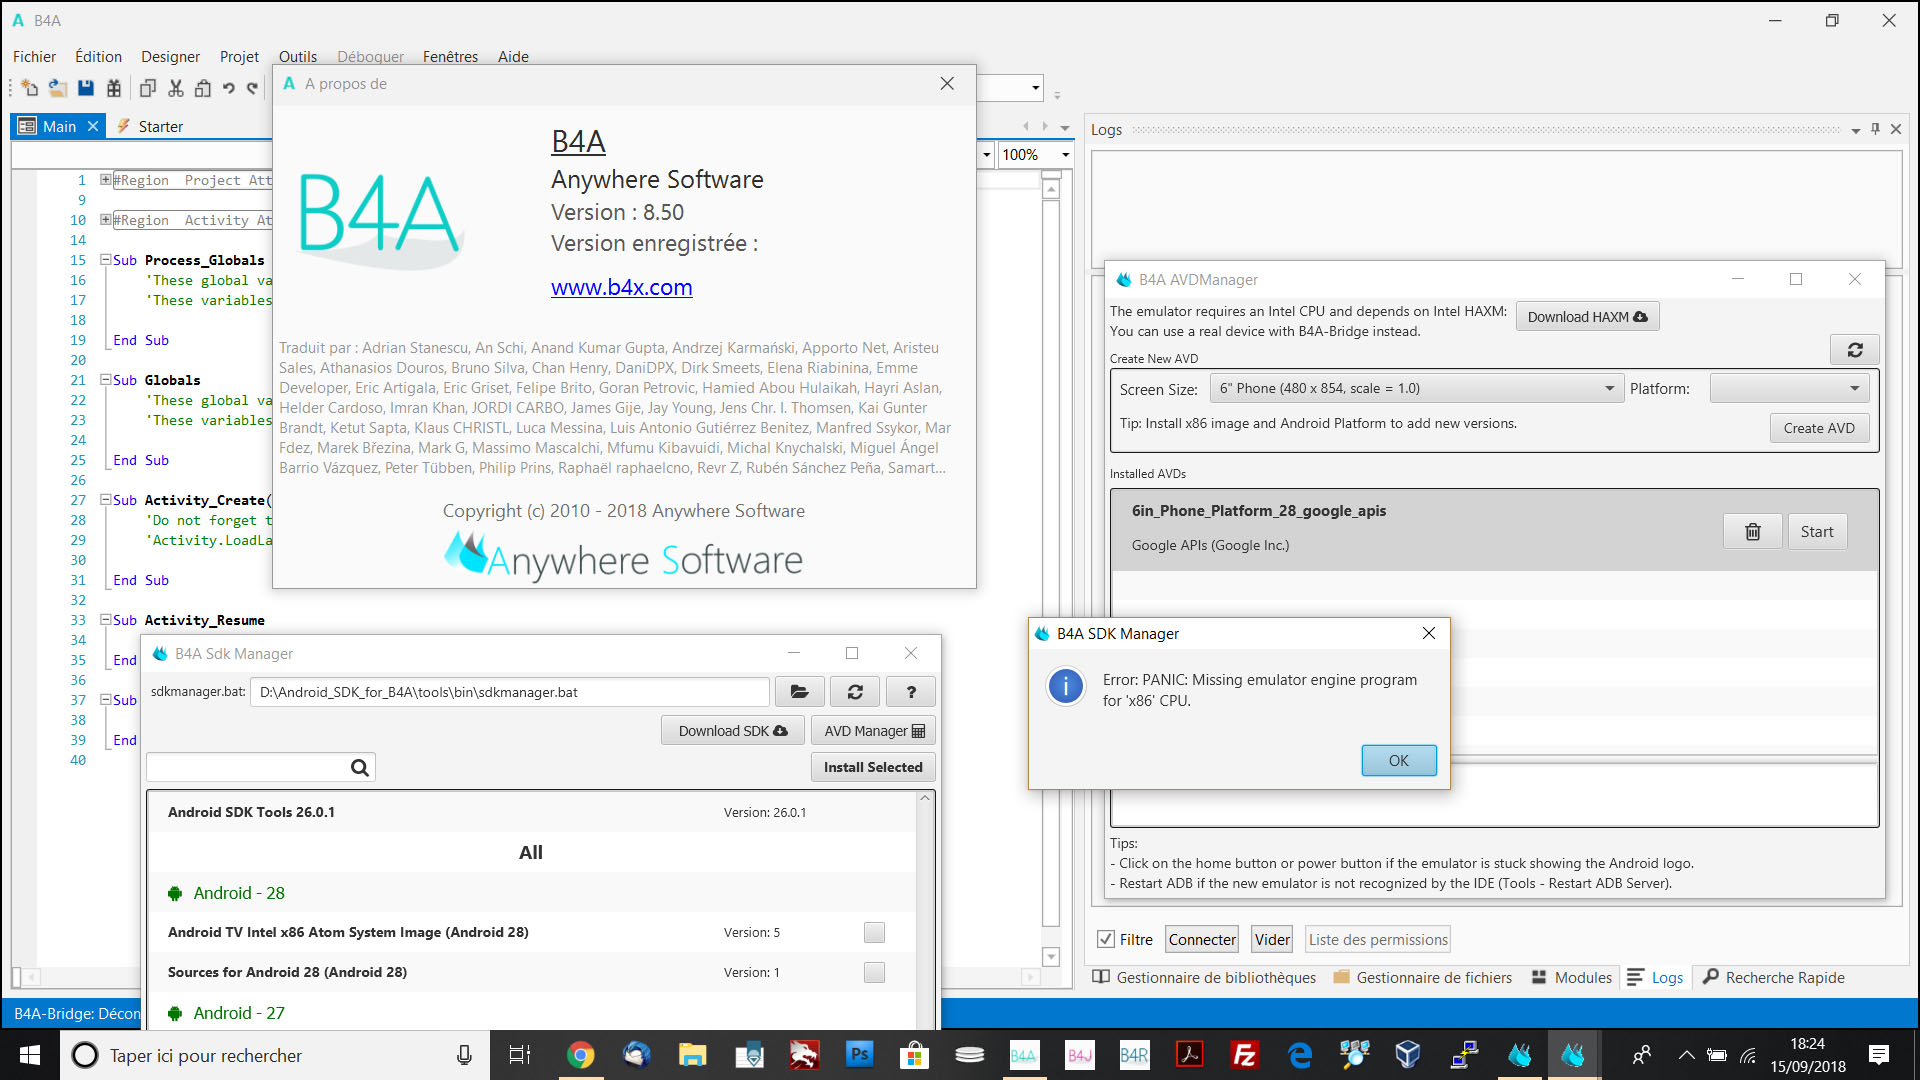
Task: Switch to the Modules panel tab
Action: point(1572,977)
